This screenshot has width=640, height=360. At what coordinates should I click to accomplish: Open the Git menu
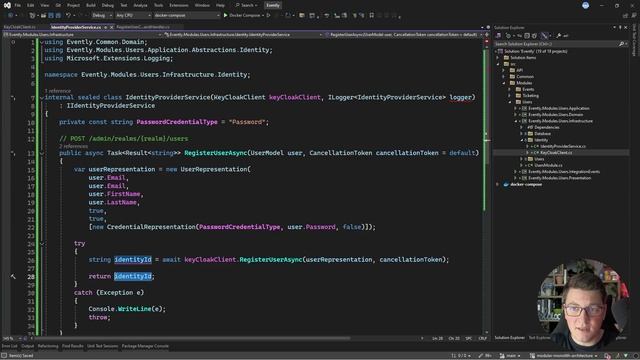(58, 5)
